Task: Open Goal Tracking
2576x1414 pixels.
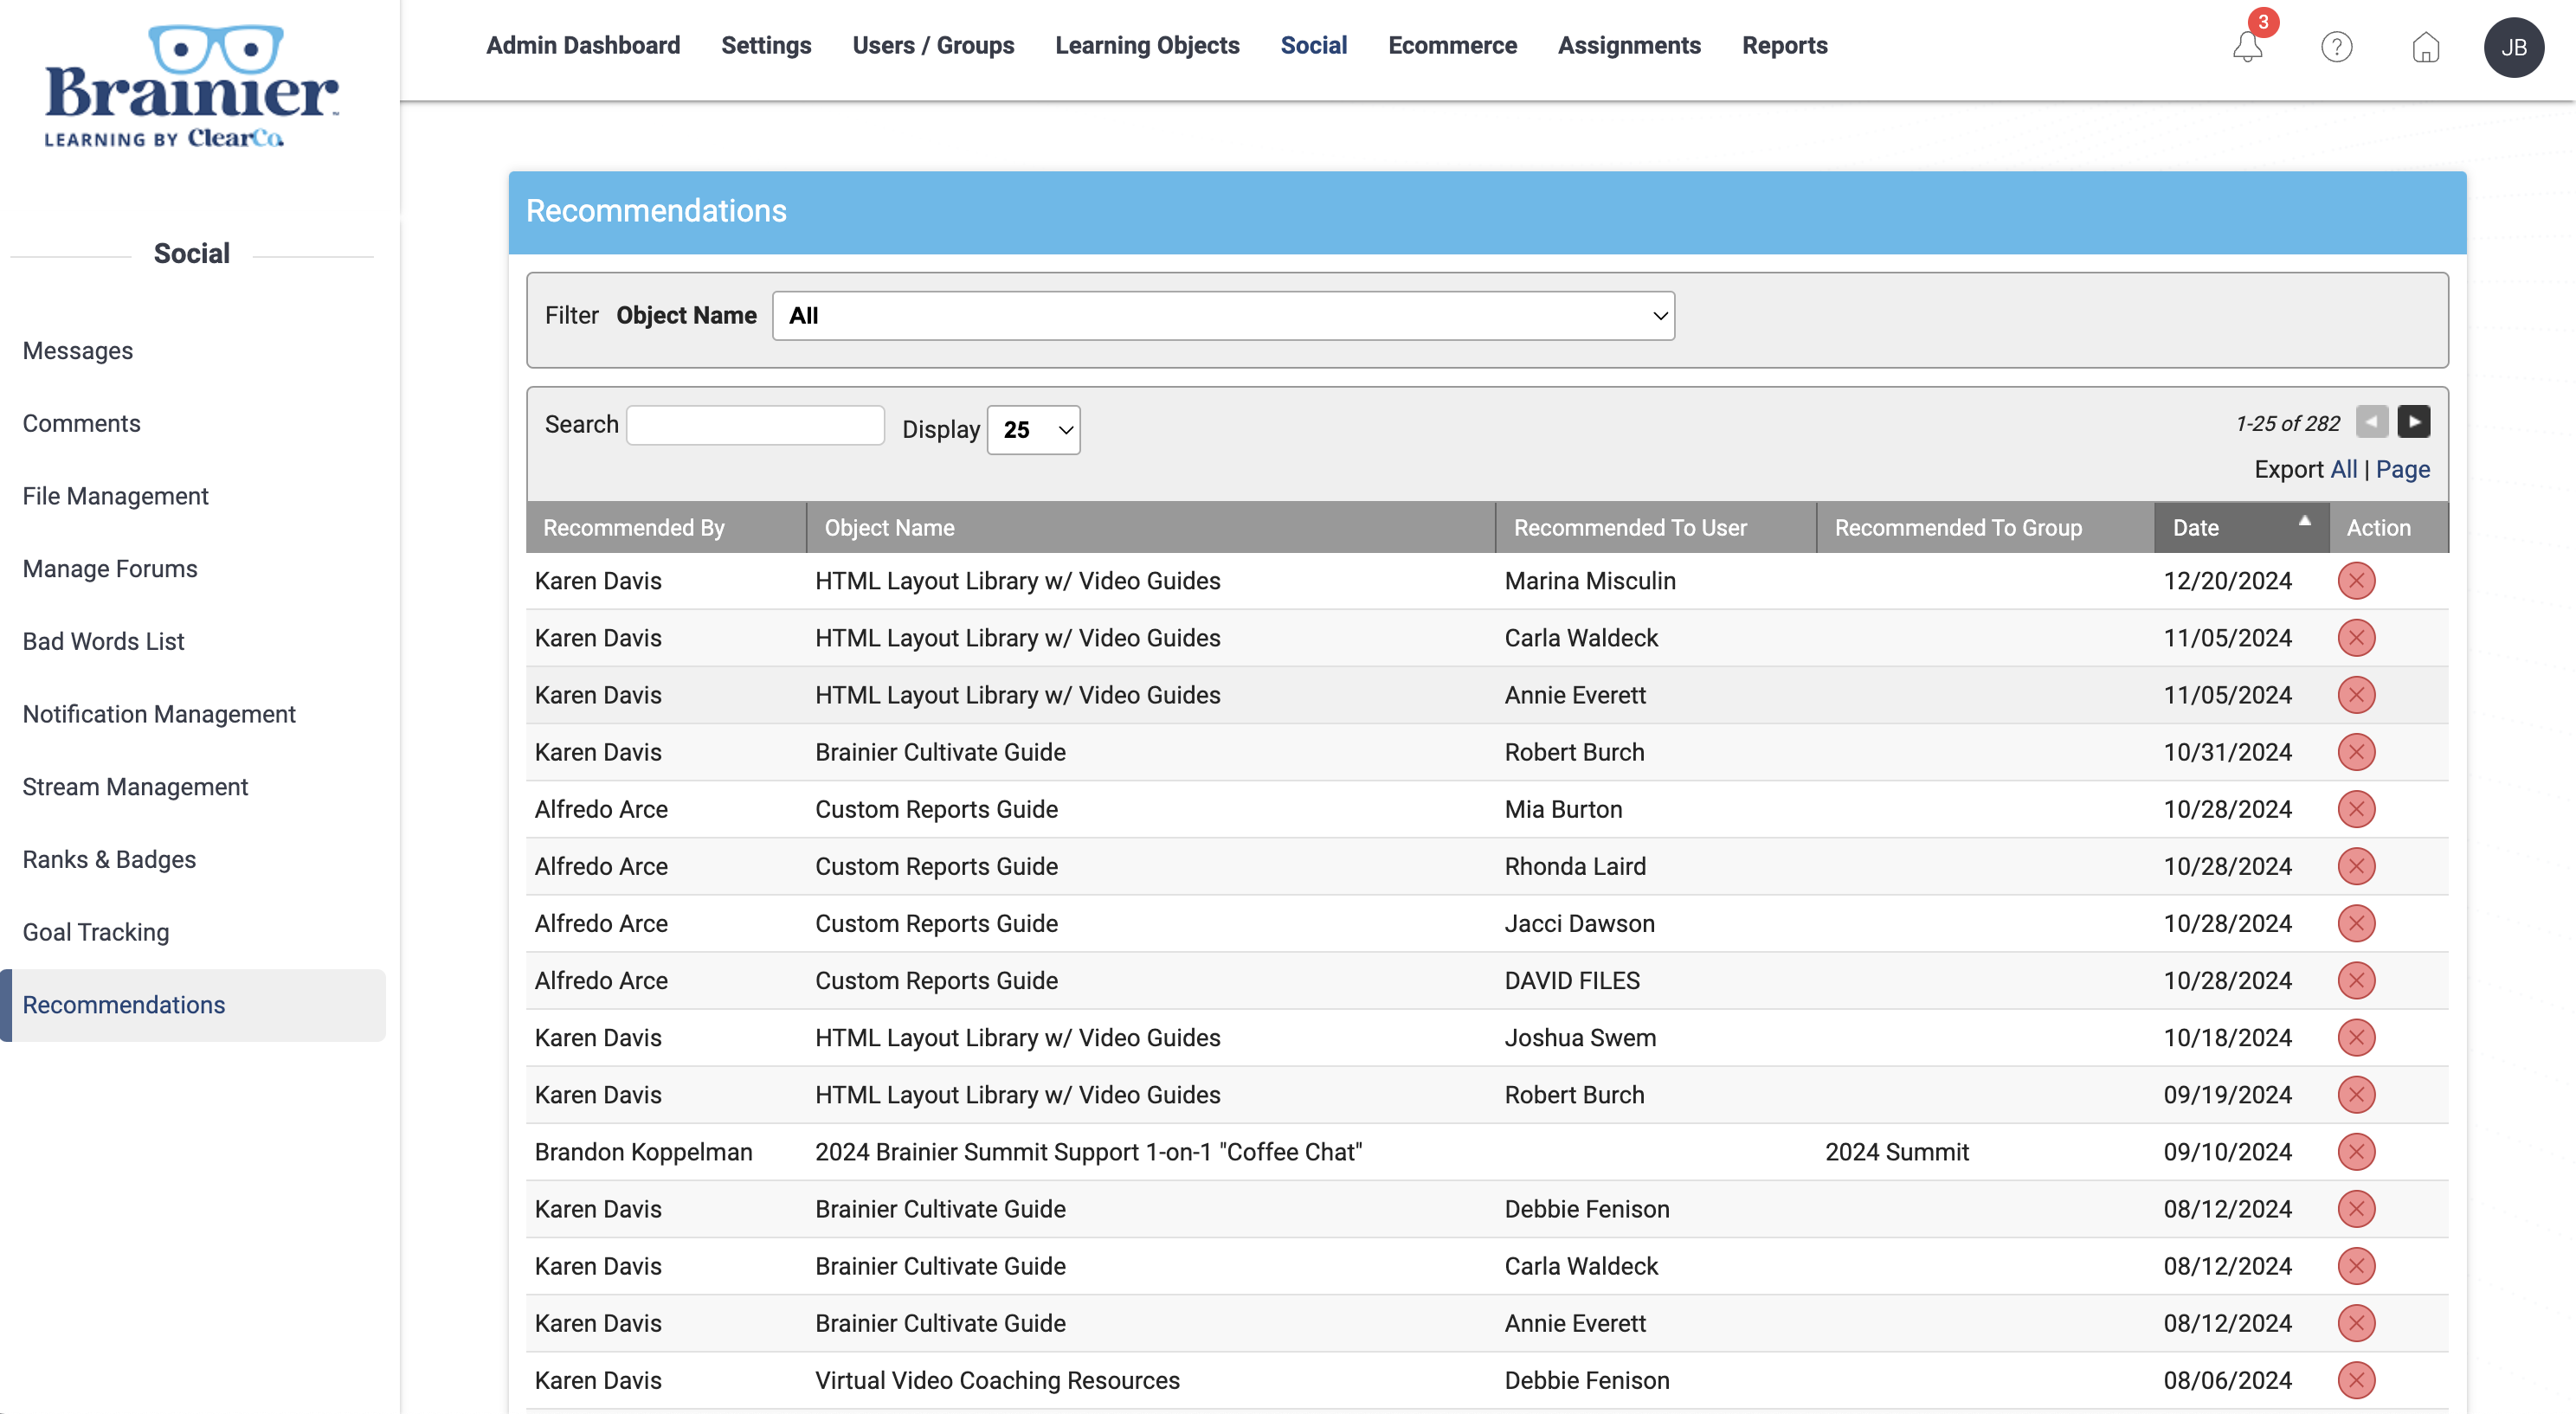Action: click(x=96, y=933)
